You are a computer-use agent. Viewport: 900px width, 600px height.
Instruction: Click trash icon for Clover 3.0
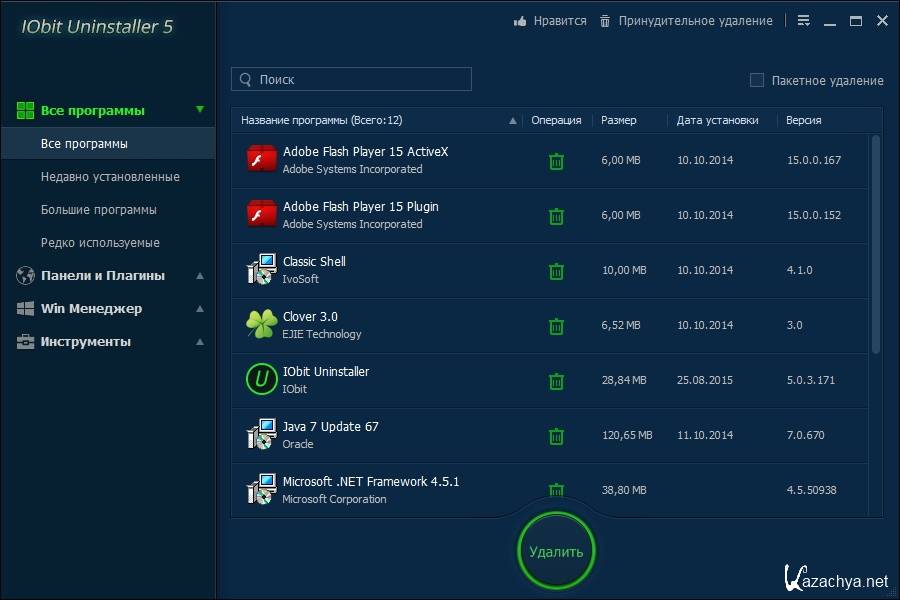pyautogui.click(x=556, y=326)
